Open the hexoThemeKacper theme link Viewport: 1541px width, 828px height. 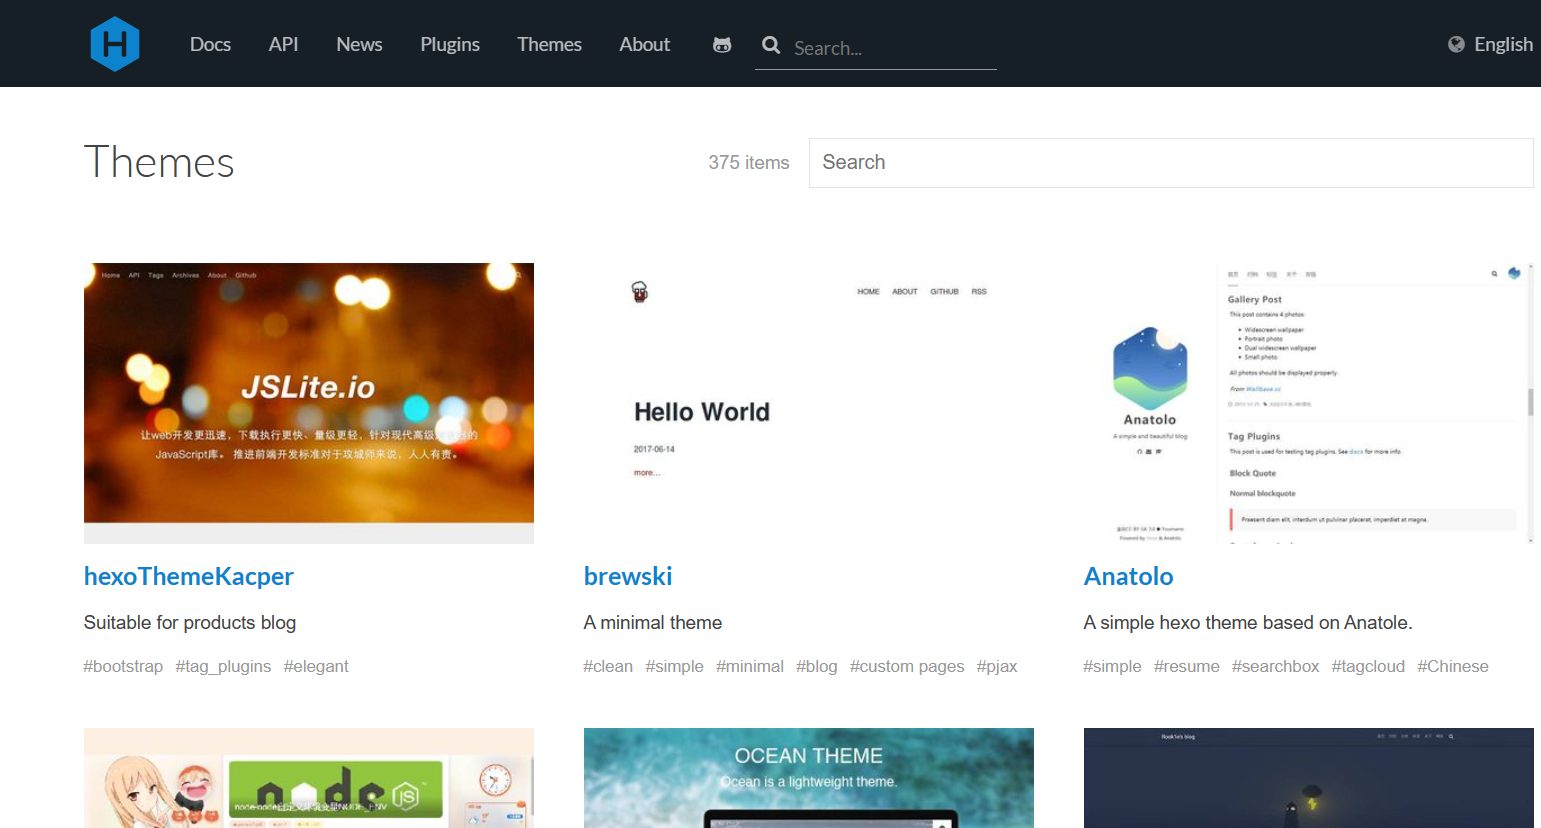coord(189,576)
